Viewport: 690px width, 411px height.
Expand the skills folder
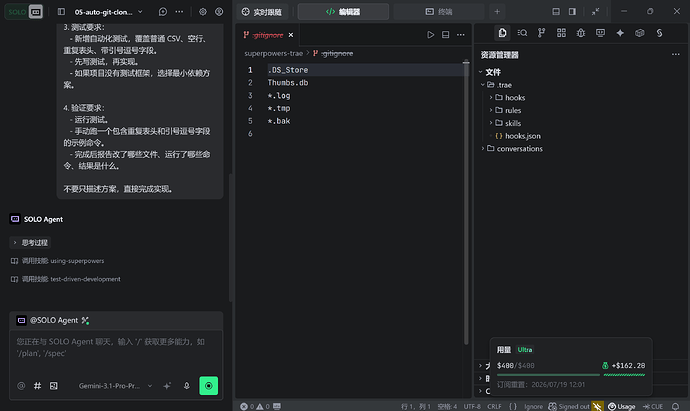(x=508, y=123)
